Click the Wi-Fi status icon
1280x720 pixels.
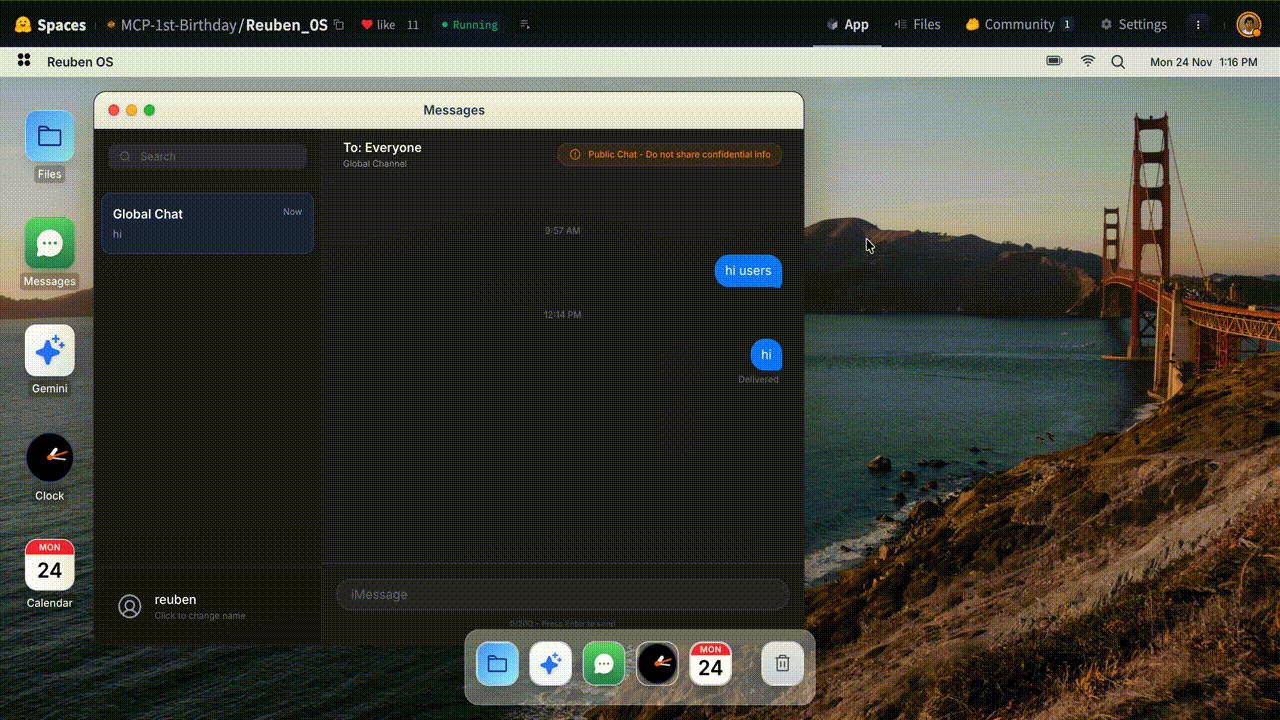point(1087,62)
